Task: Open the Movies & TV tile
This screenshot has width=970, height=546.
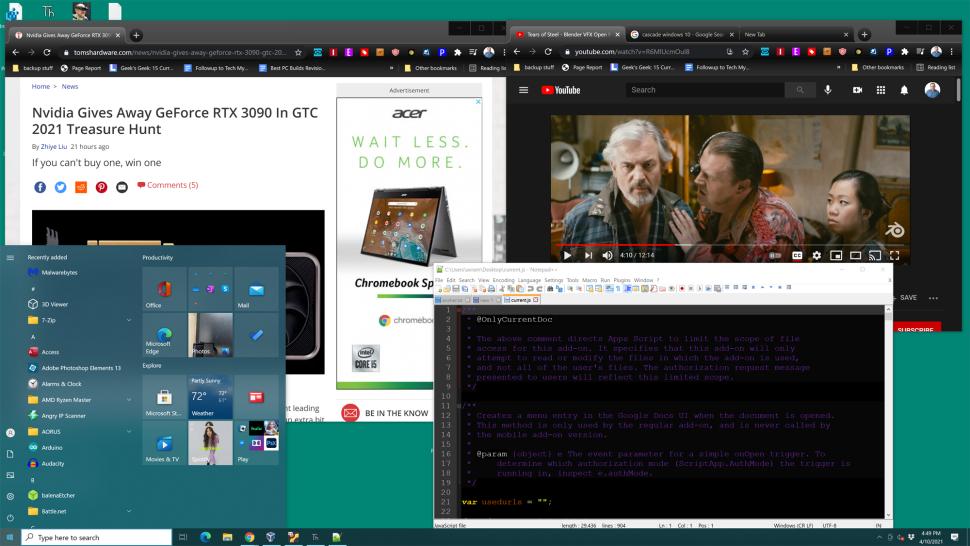Action: (164, 443)
